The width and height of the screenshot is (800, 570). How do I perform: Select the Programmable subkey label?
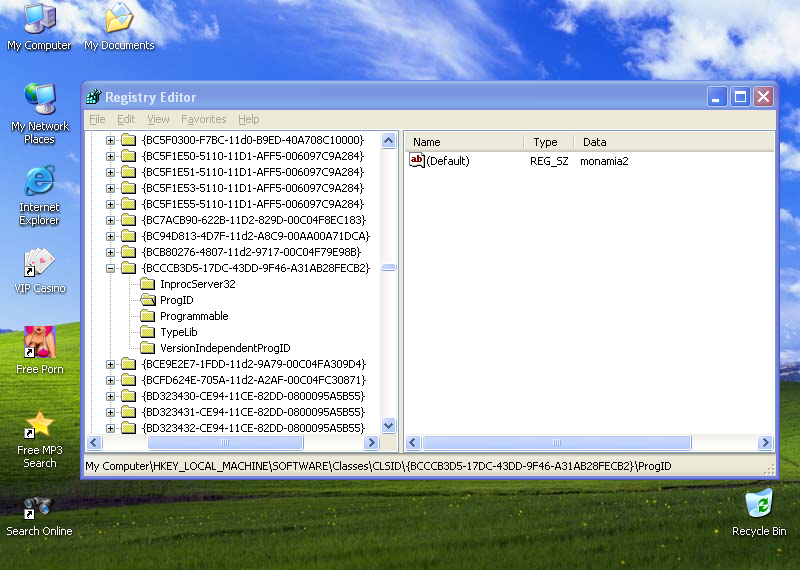tap(194, 316)
